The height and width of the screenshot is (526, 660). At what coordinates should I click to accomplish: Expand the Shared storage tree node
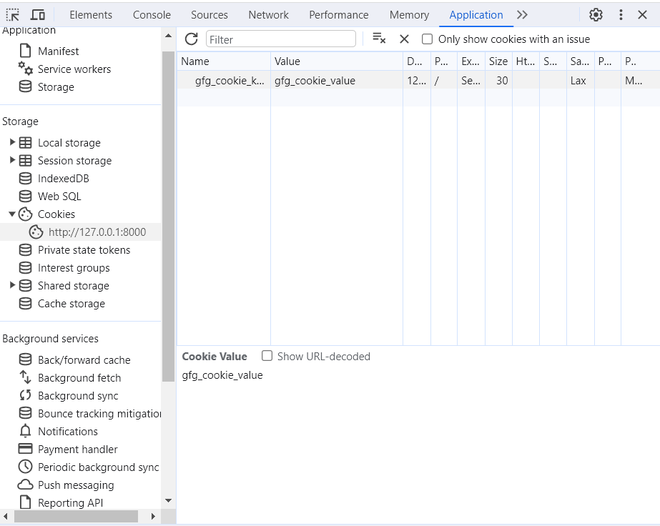pyautogui.click(x=12, y=285)
